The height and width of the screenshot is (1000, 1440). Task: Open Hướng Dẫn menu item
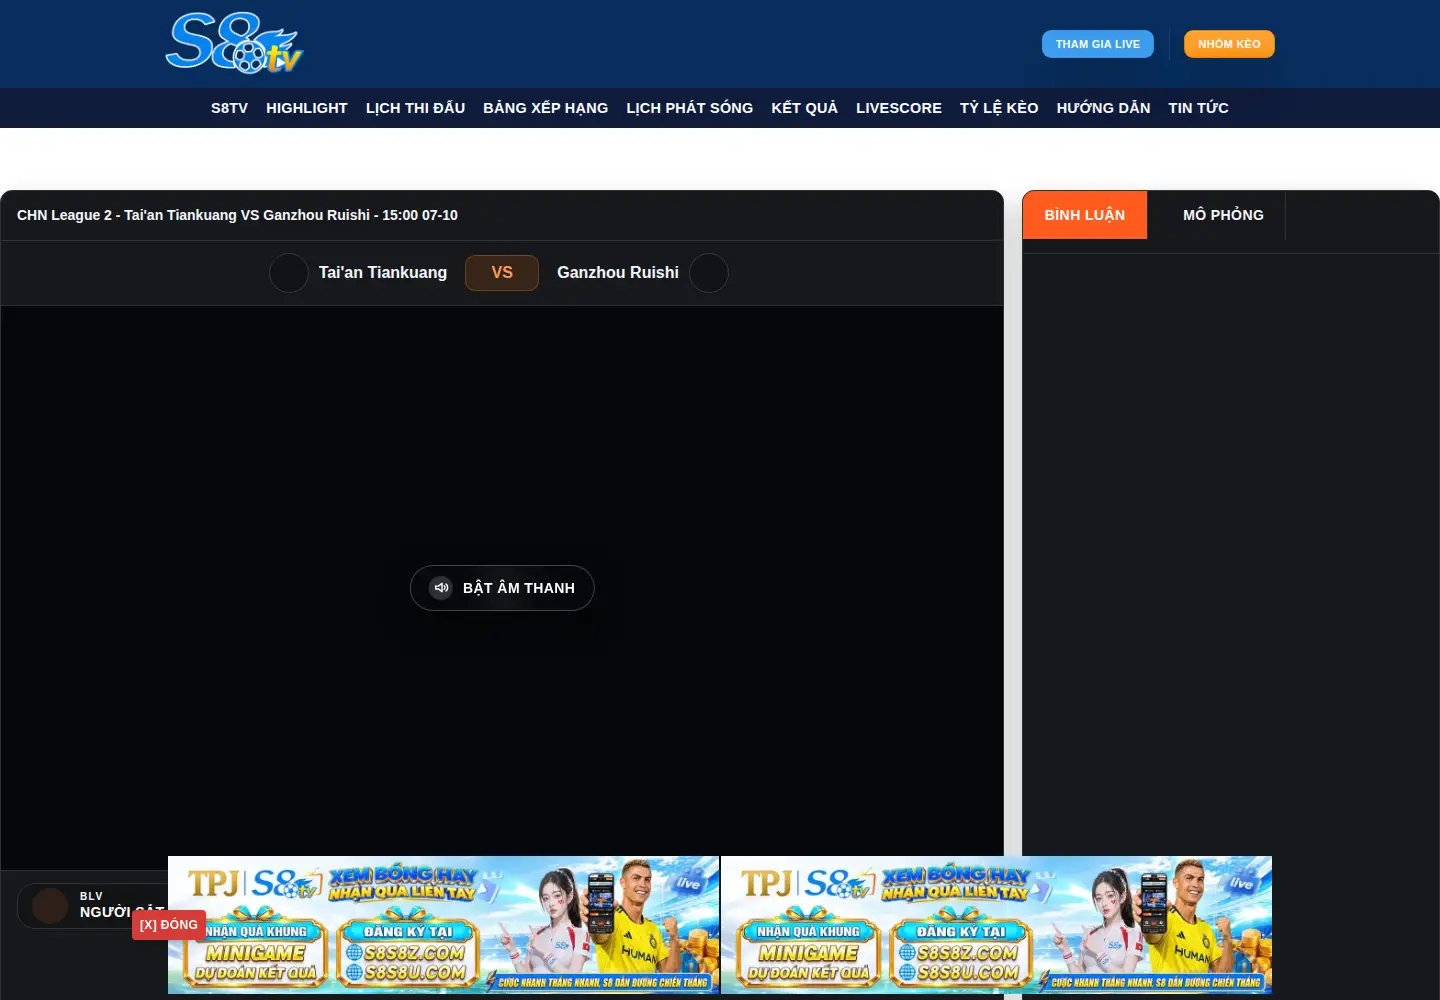(1103, 108)
